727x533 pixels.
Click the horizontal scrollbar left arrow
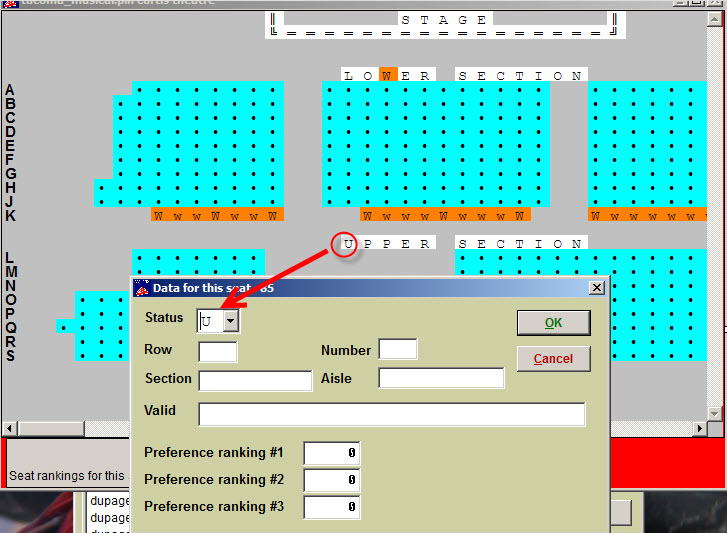[10, 428]
